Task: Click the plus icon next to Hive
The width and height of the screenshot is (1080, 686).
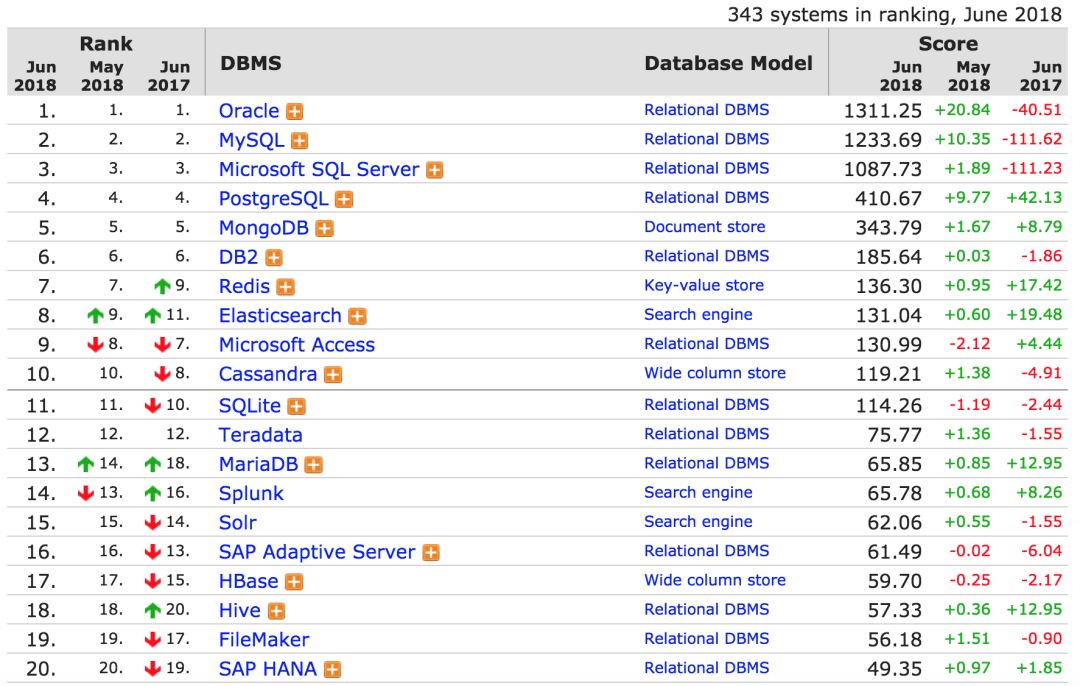Action: (276, 611)
